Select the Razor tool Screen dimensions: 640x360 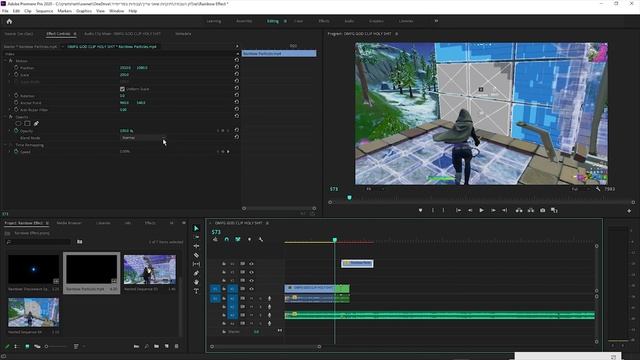(196, 255)
